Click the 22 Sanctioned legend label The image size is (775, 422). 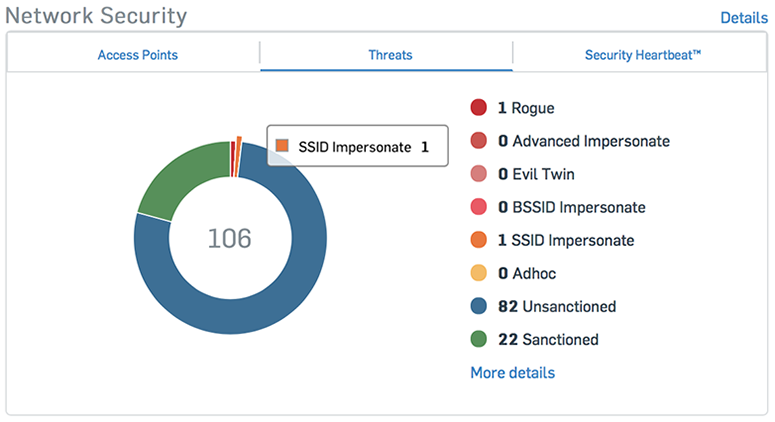click(x=548, y=339)
